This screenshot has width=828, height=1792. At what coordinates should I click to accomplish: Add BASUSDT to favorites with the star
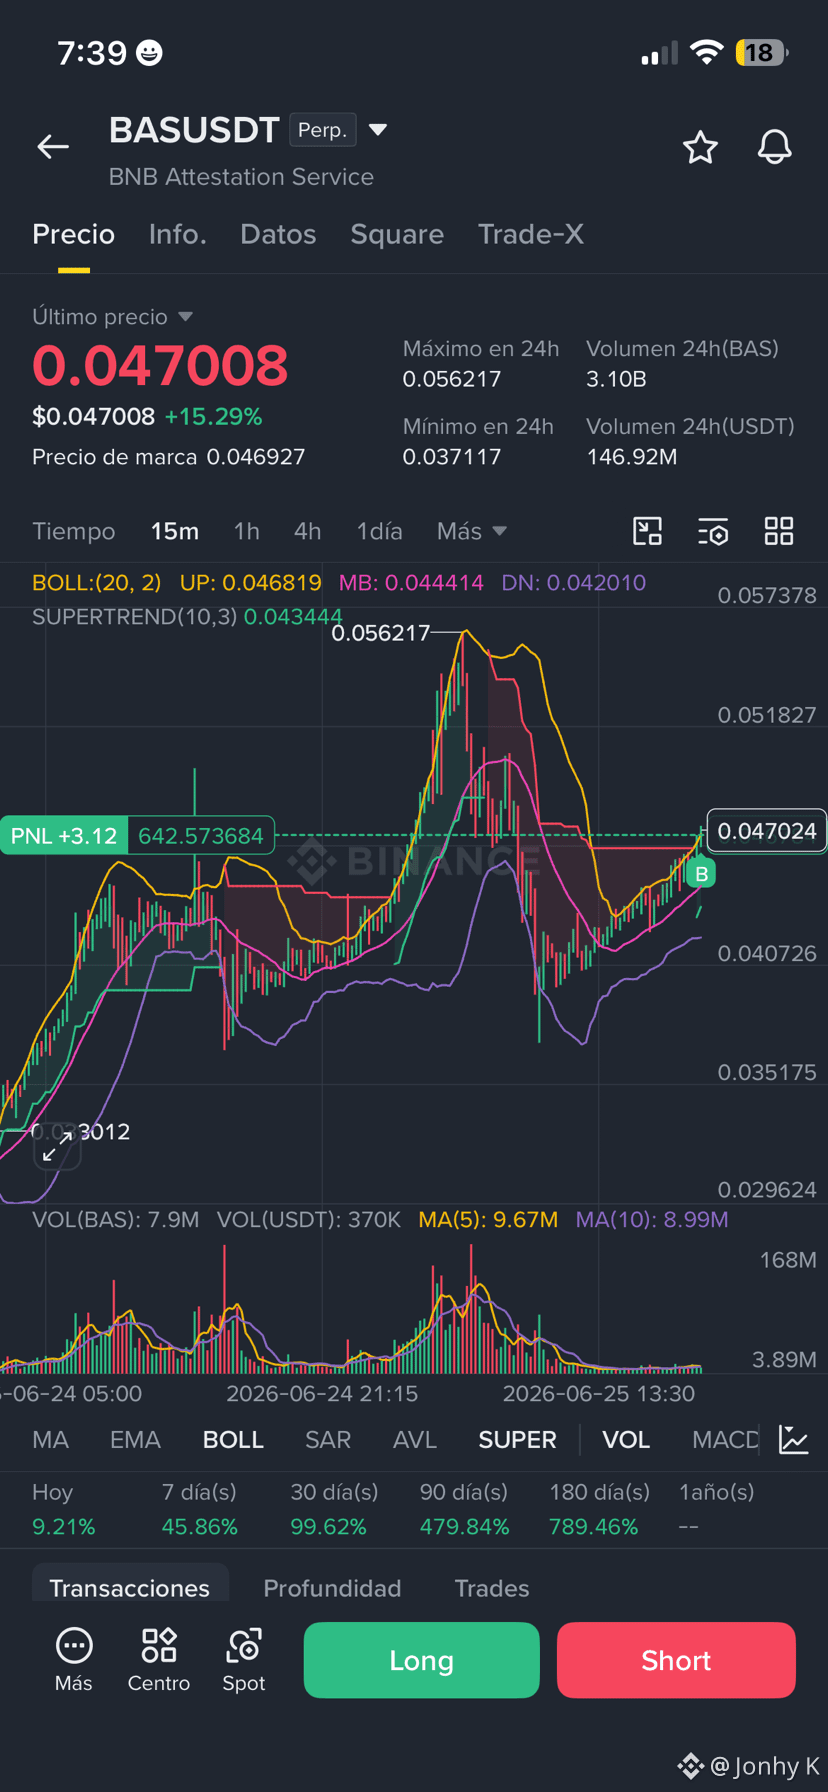tap(700, 147)
